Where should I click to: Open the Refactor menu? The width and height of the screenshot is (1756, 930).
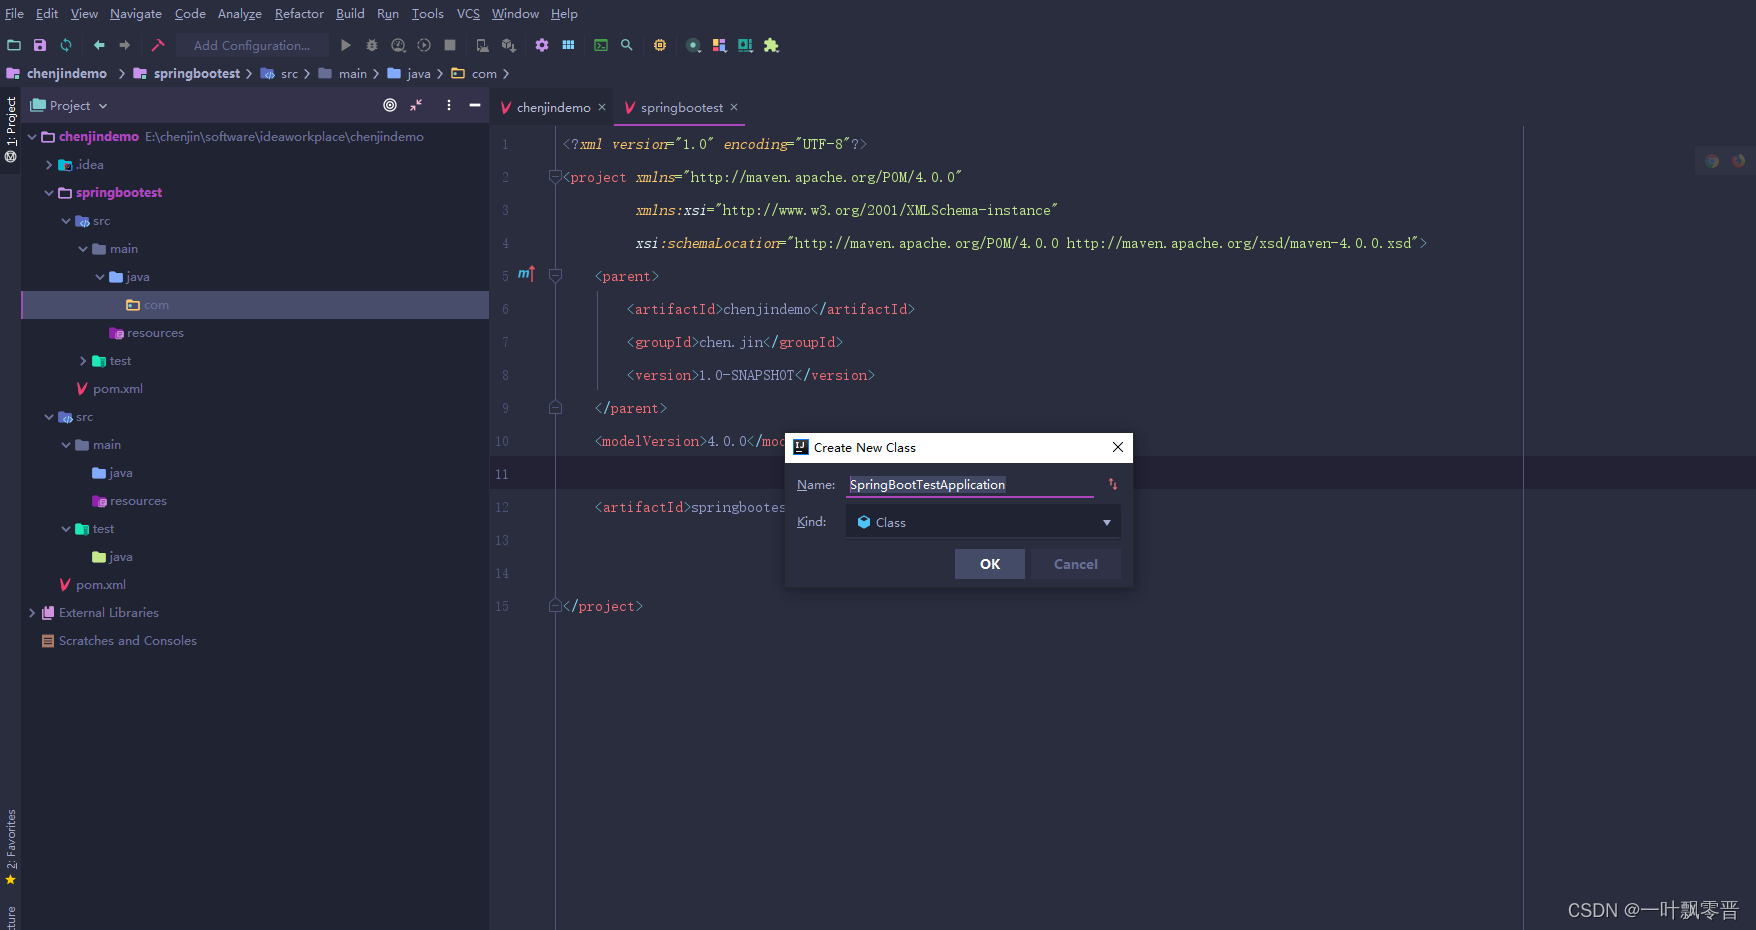coord(299,14)
